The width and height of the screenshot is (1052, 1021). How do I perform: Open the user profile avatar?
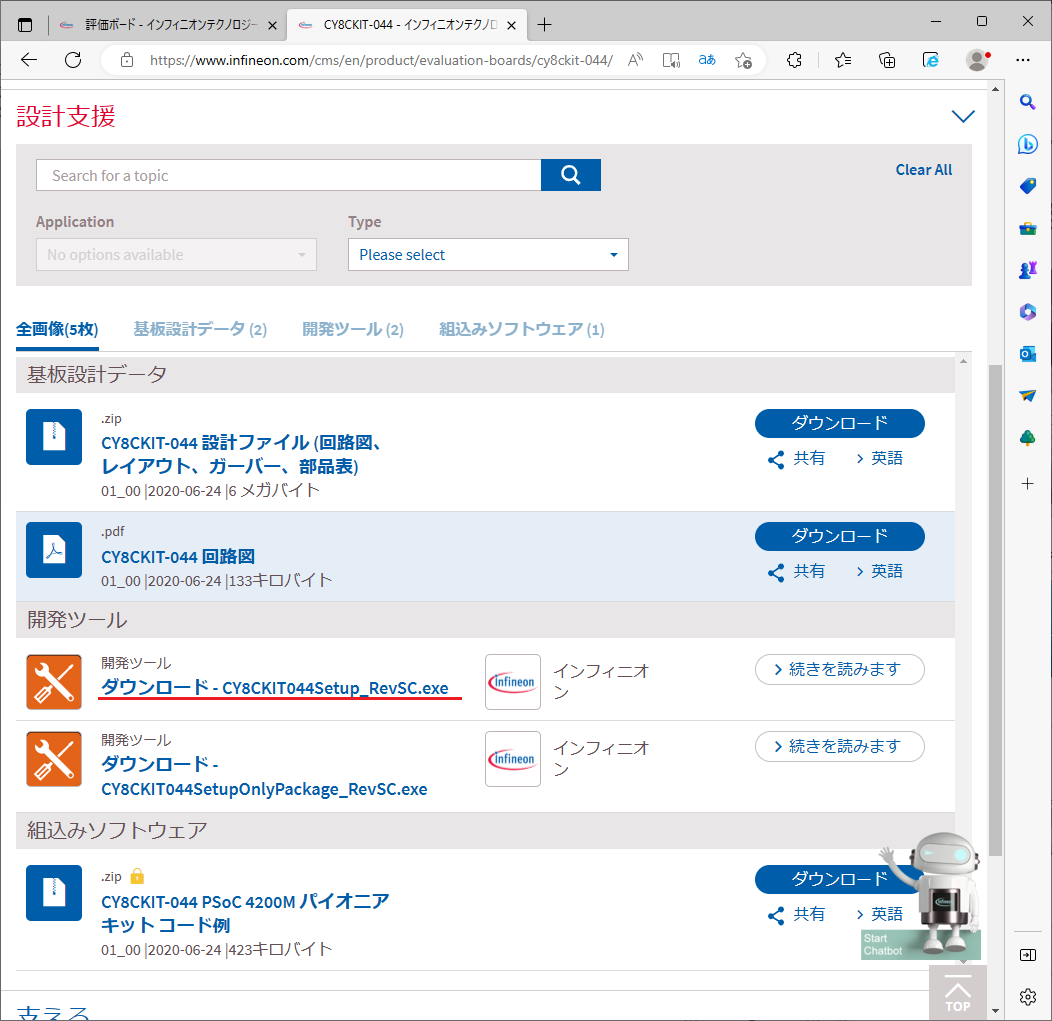pyautogui.click(x=978, y=60)
